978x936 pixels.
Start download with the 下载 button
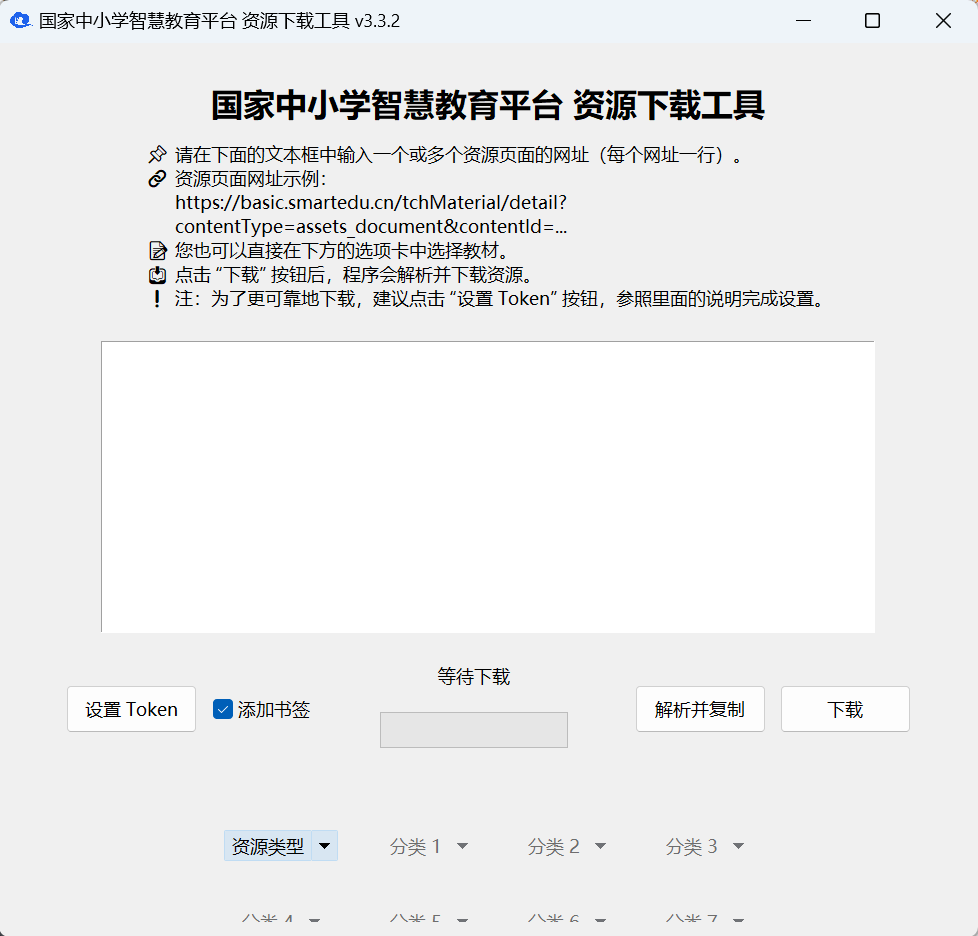pyautogui.click(x=845, y=709)
